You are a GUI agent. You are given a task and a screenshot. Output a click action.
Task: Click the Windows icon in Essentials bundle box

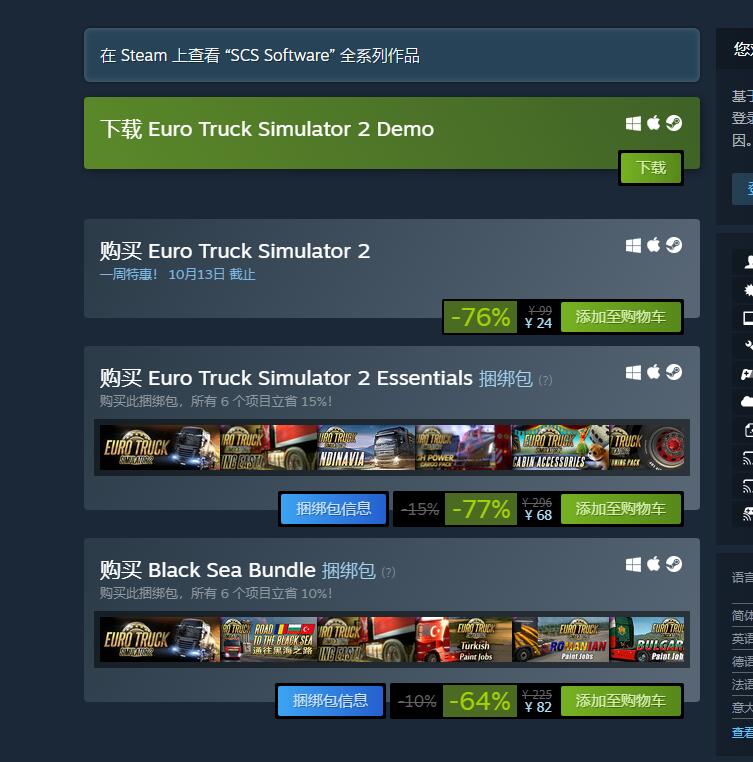click(x=633, y=373)
